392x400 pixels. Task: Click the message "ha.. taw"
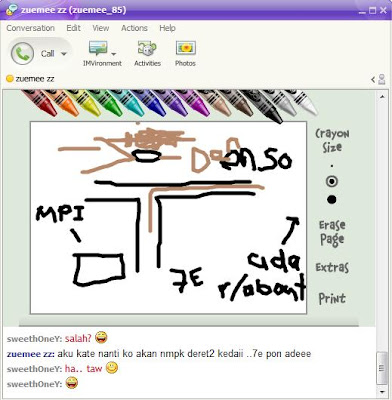(x=83, y=369)
